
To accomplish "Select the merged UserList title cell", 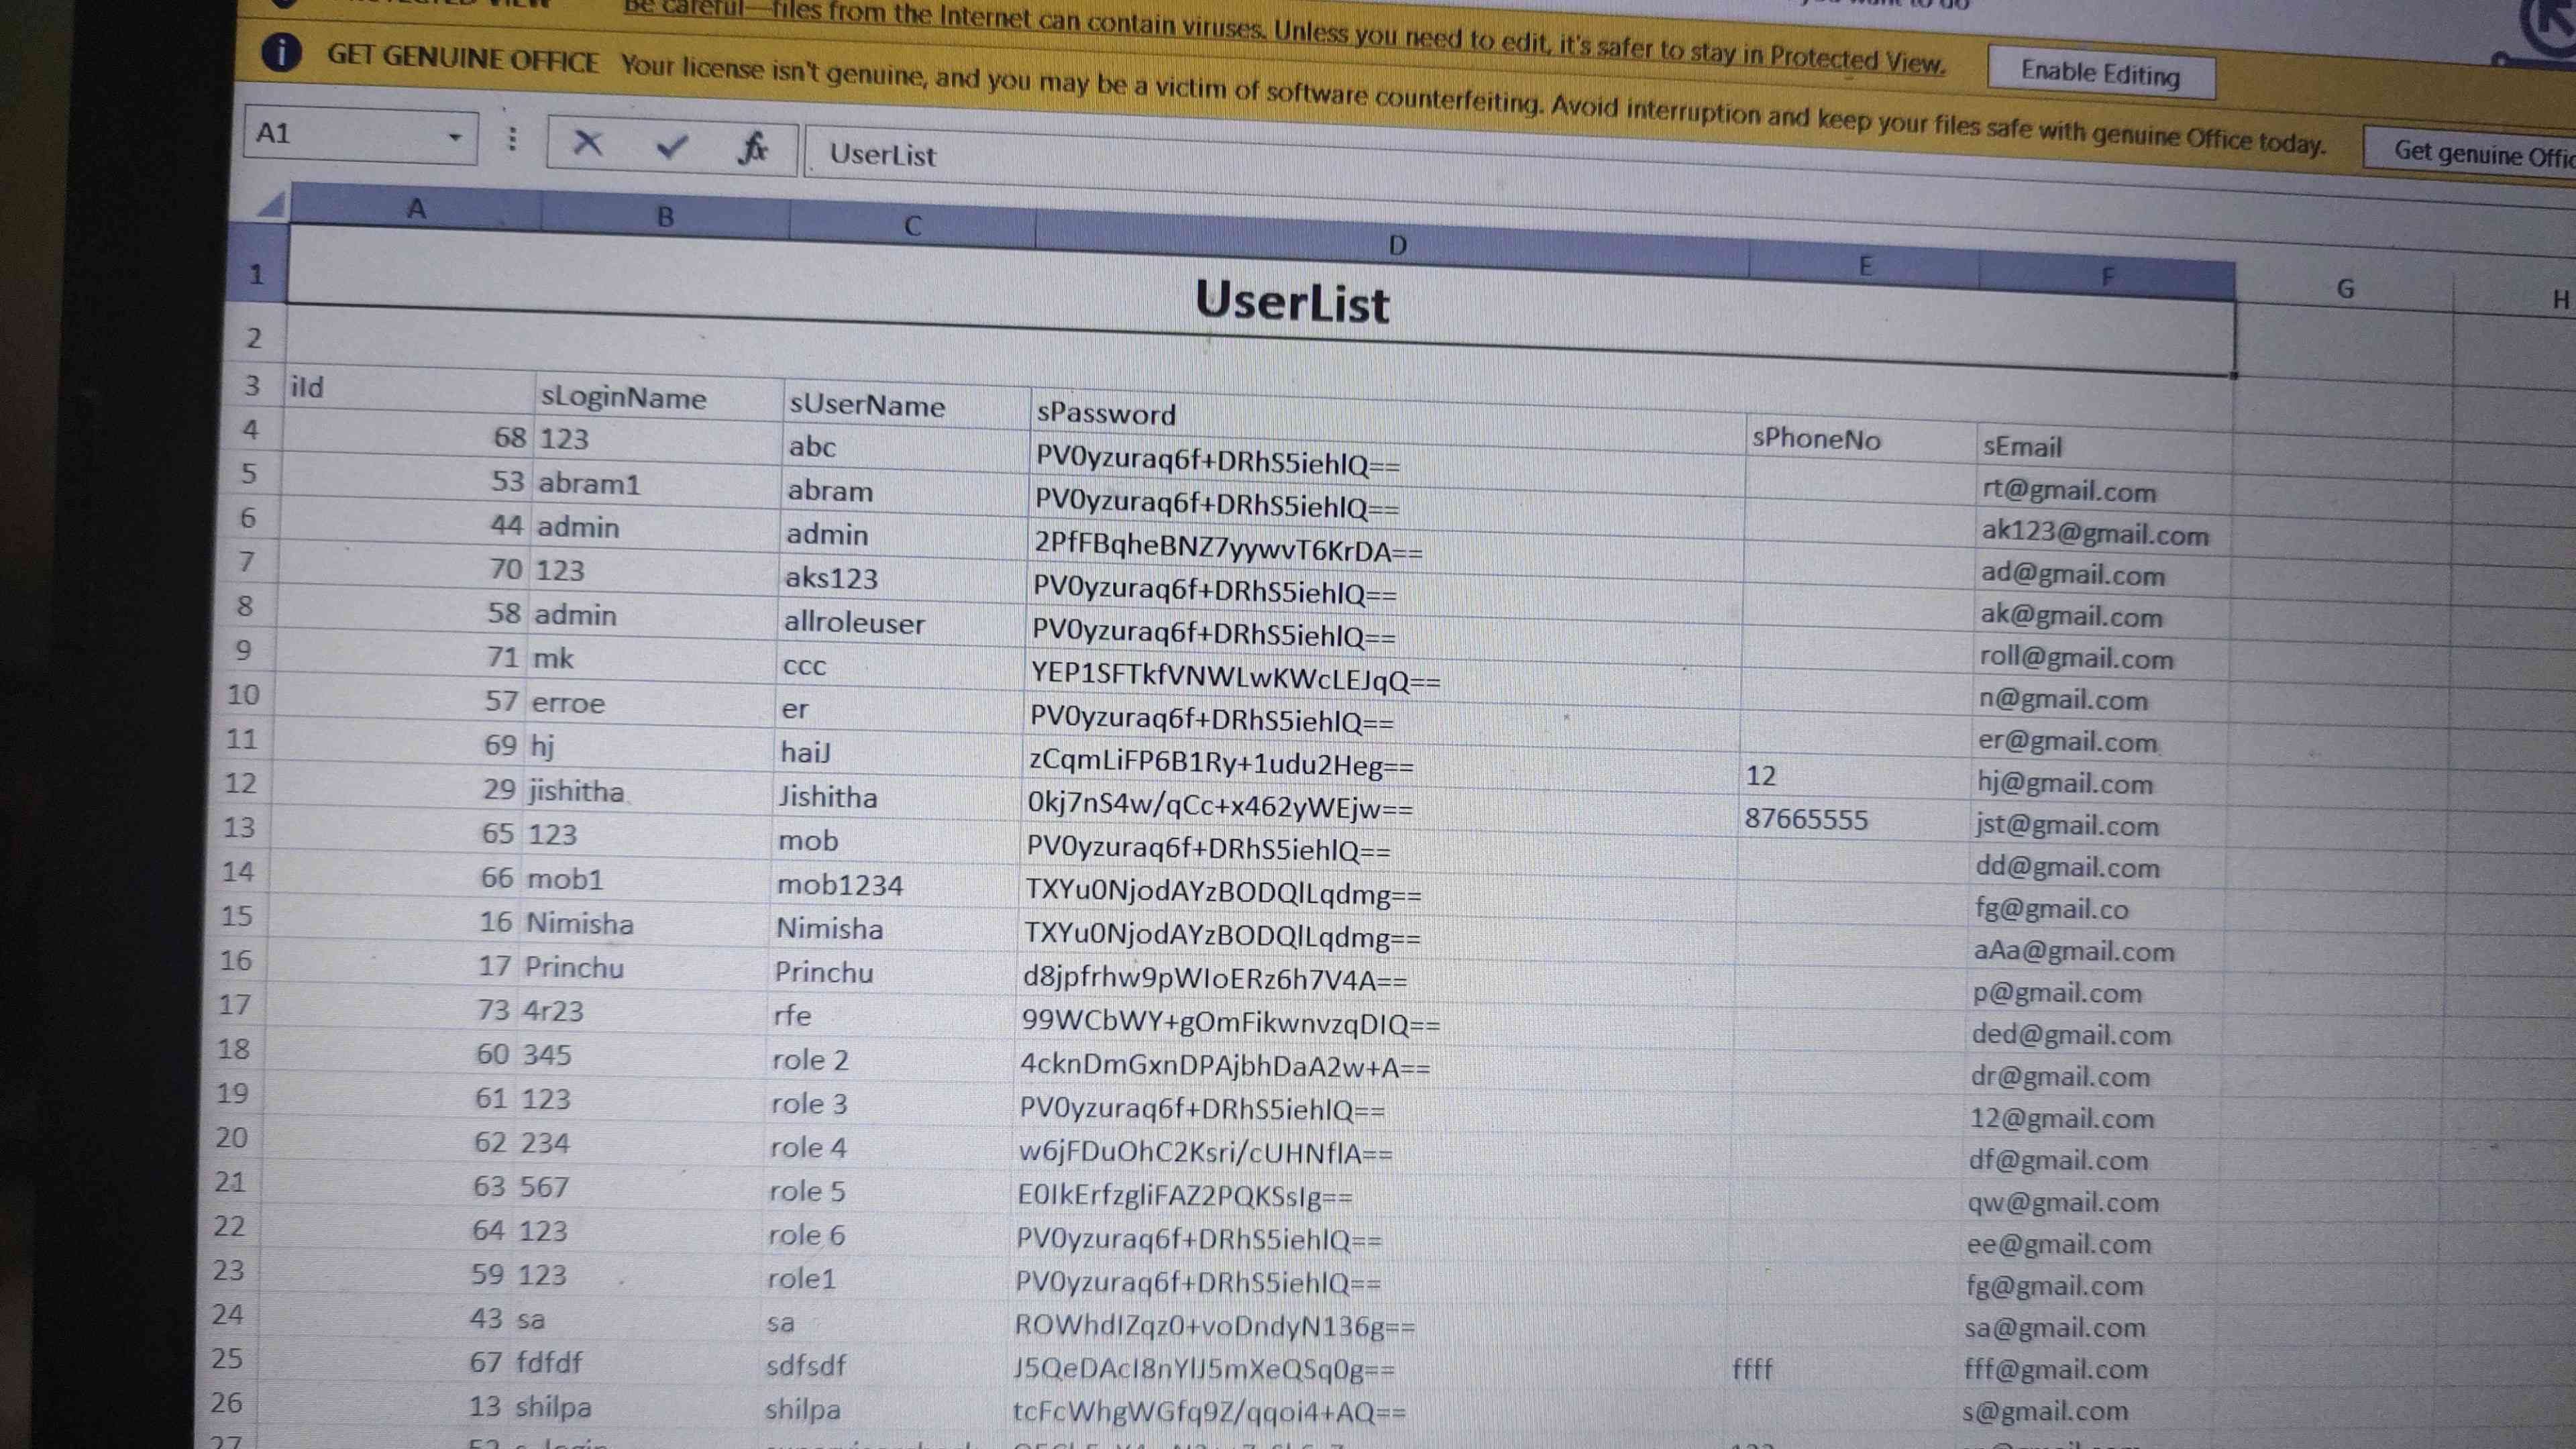I will click(1291, 302).
